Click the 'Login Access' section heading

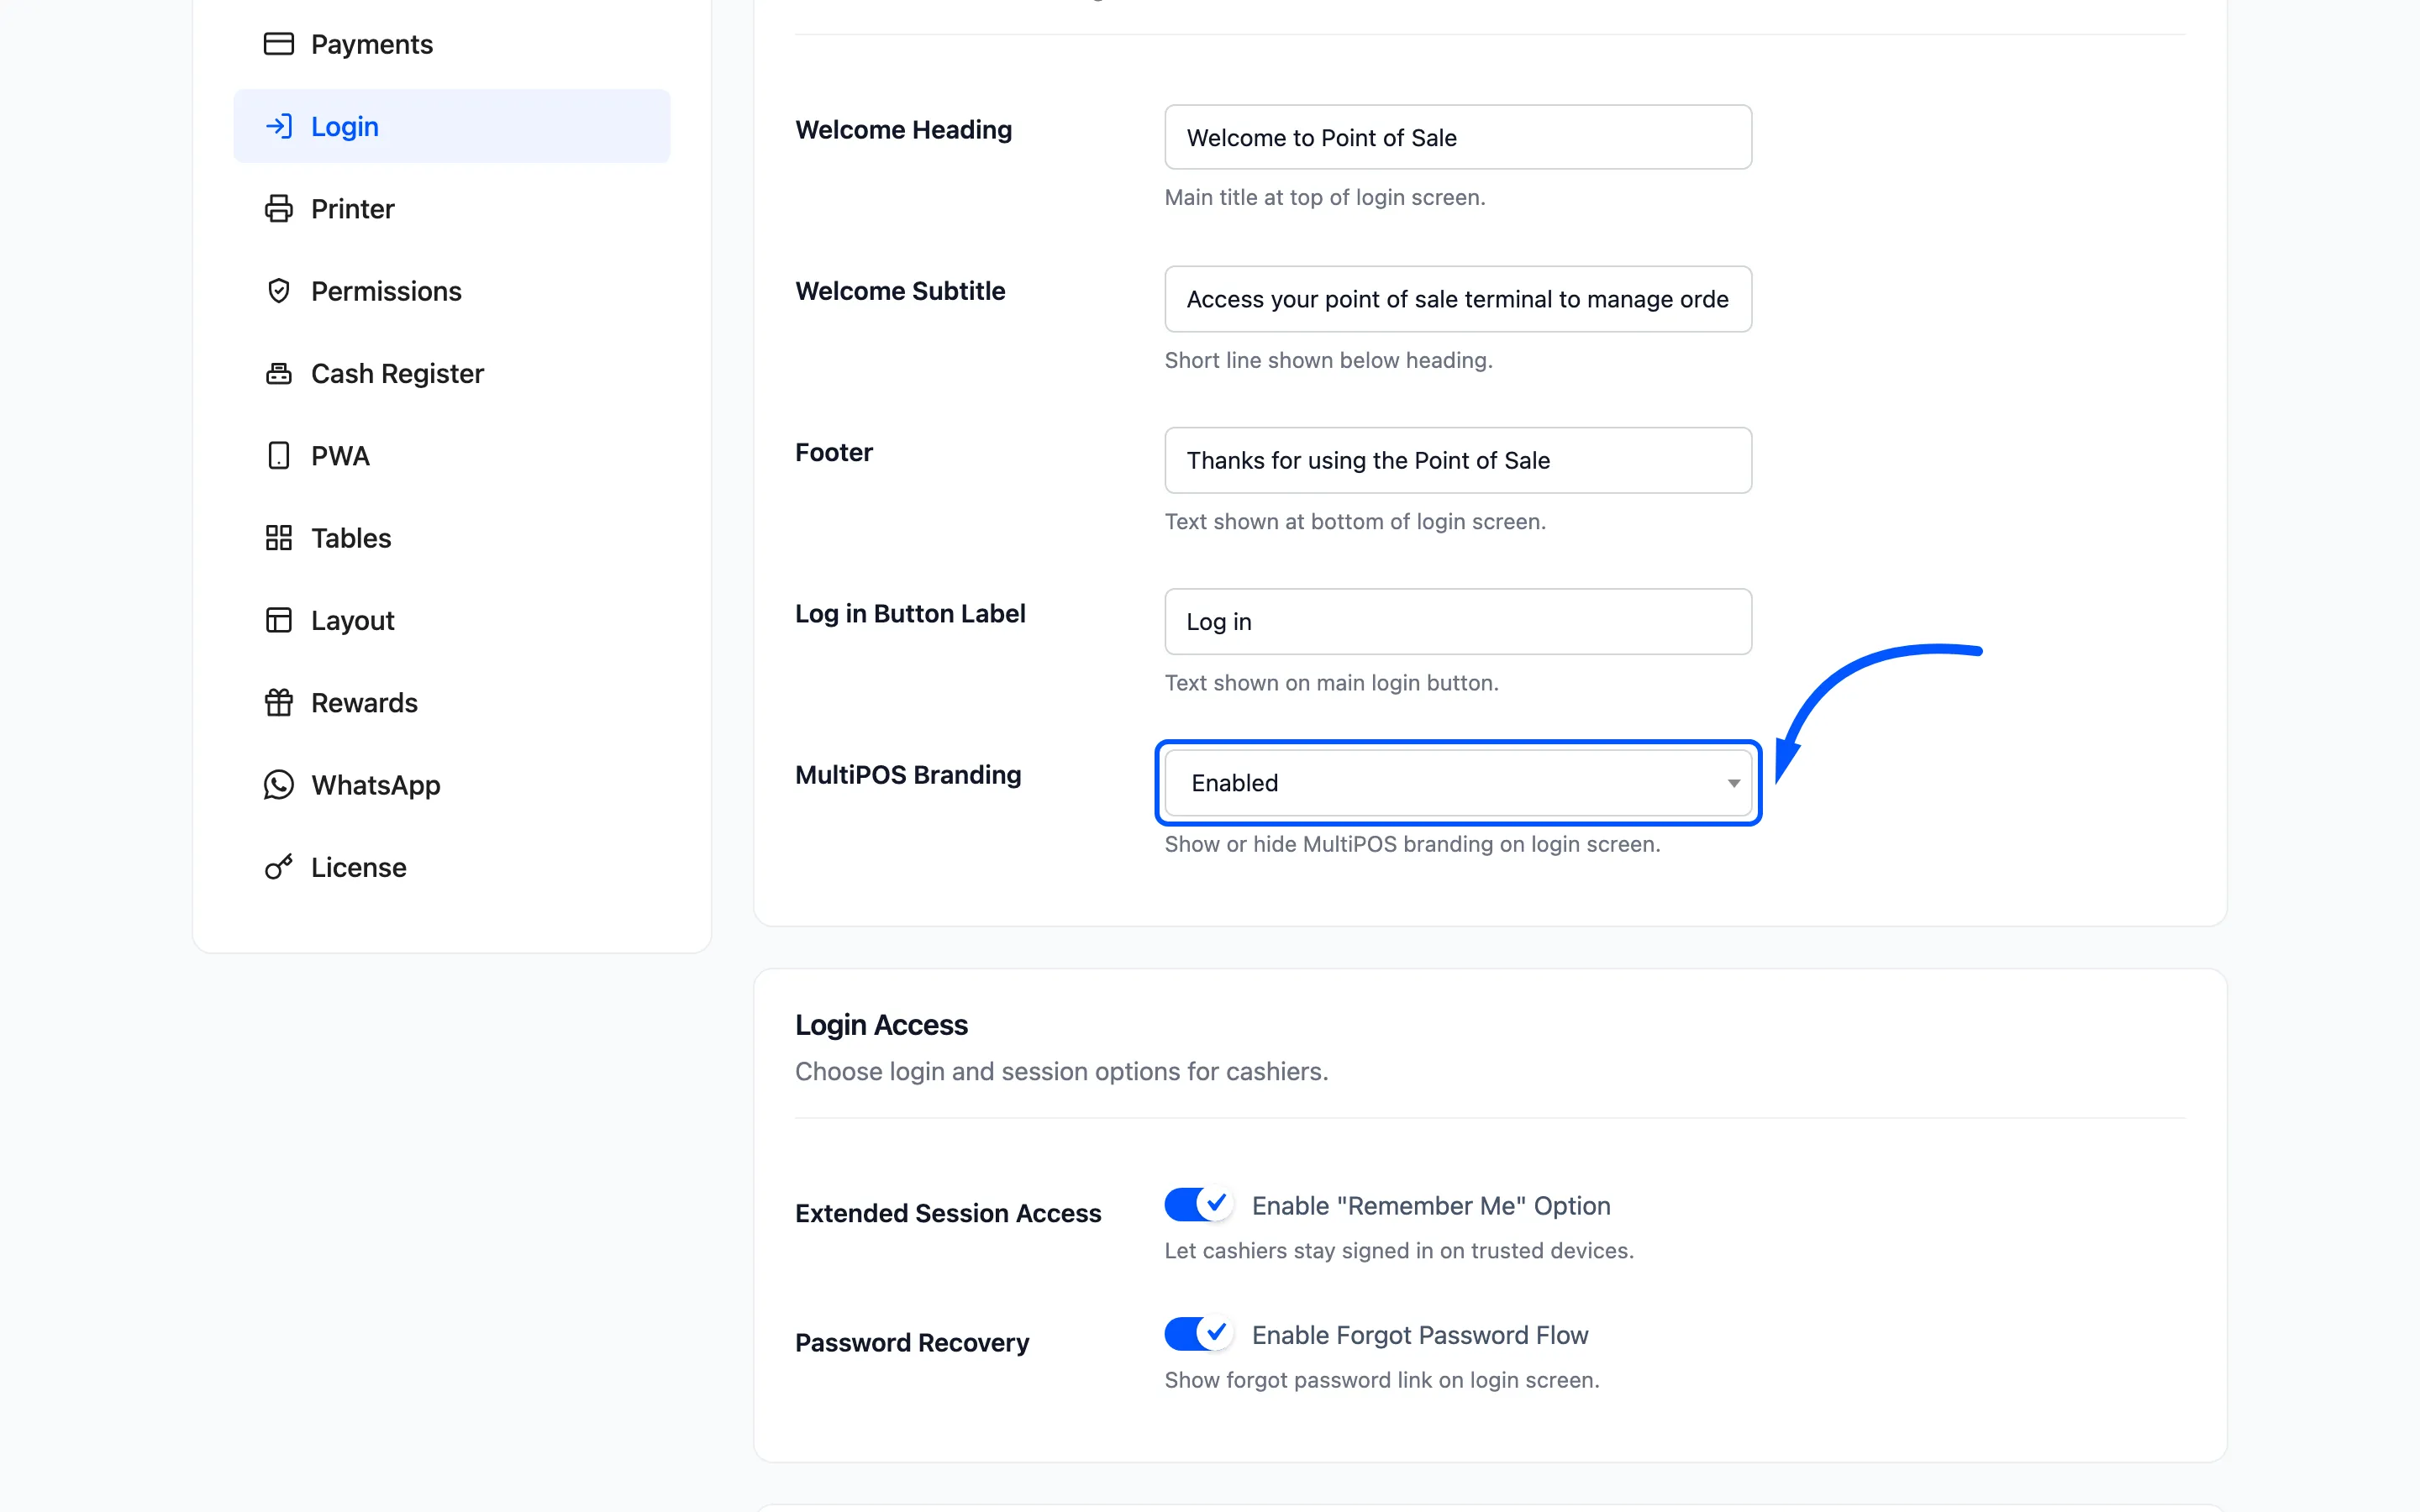(881, 1025)
